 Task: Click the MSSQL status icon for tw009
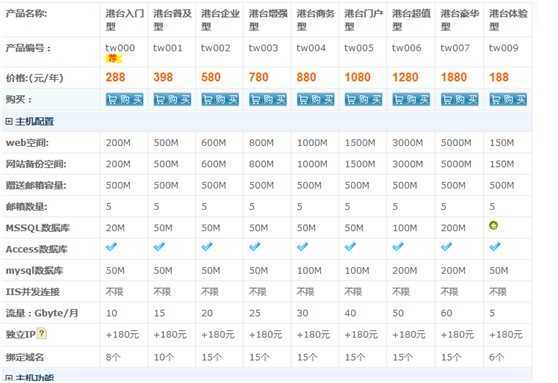pyautogui.click(x=493, y=225)
